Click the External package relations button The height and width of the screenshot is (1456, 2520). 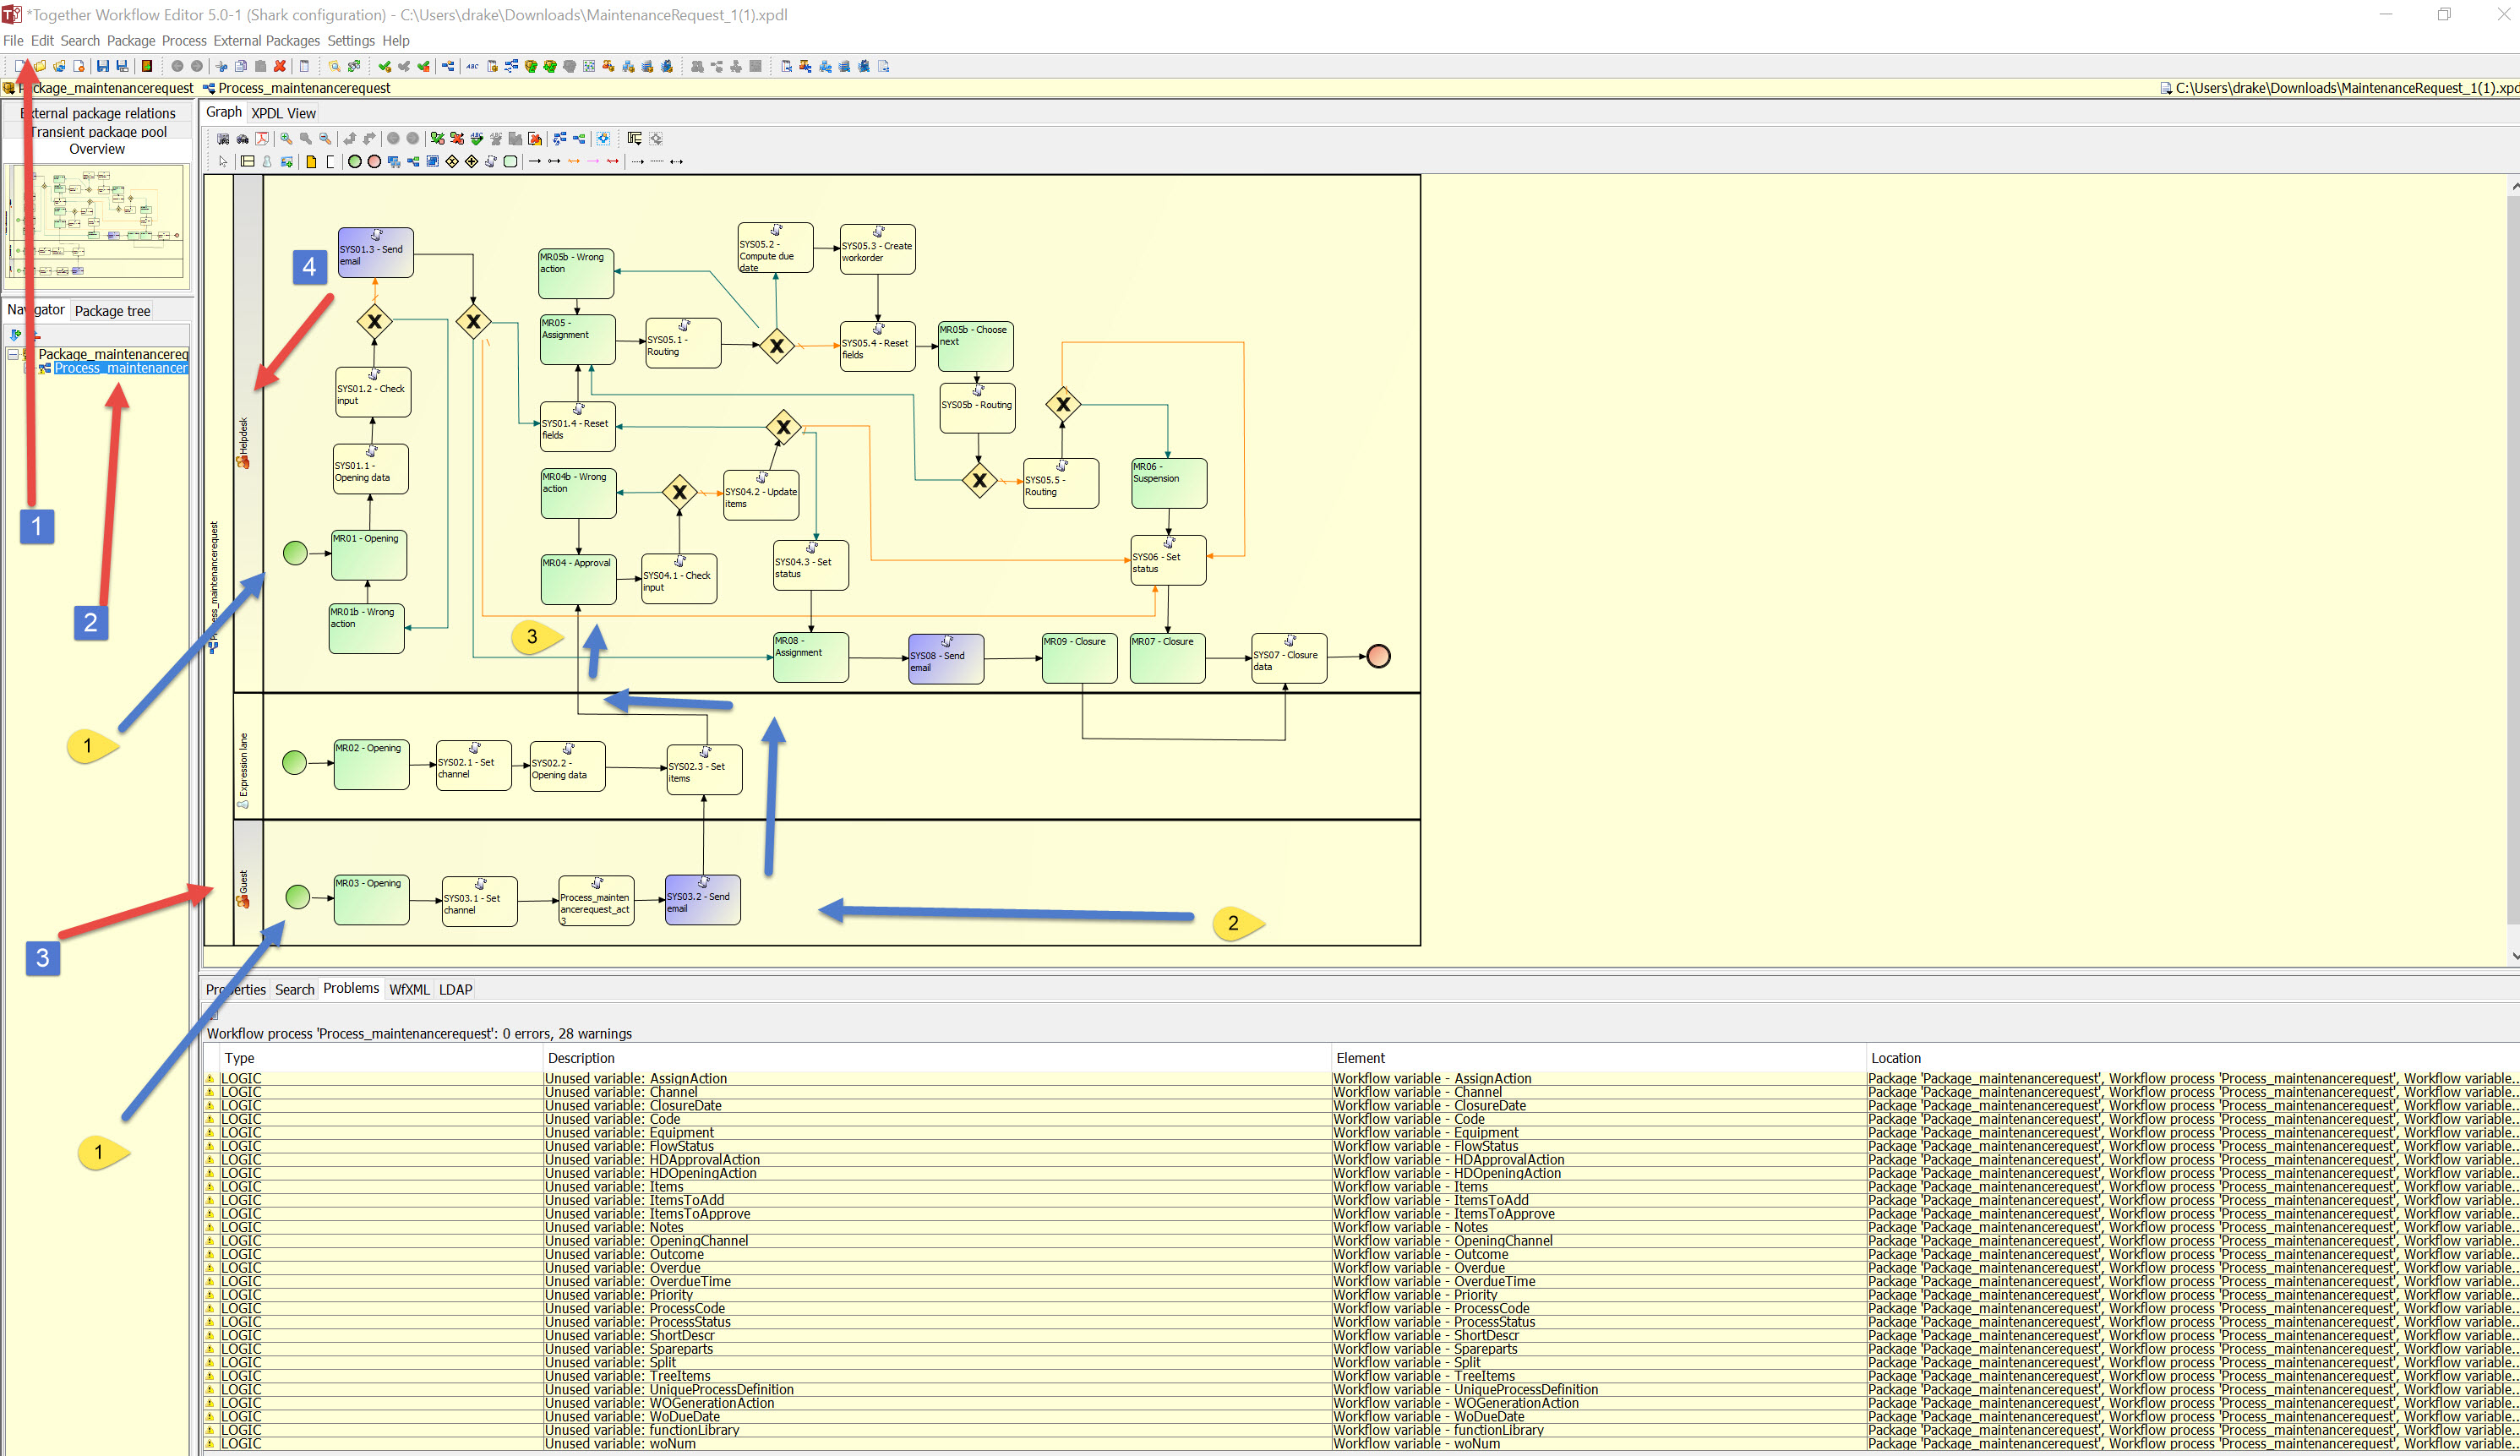tap(98, 113)
